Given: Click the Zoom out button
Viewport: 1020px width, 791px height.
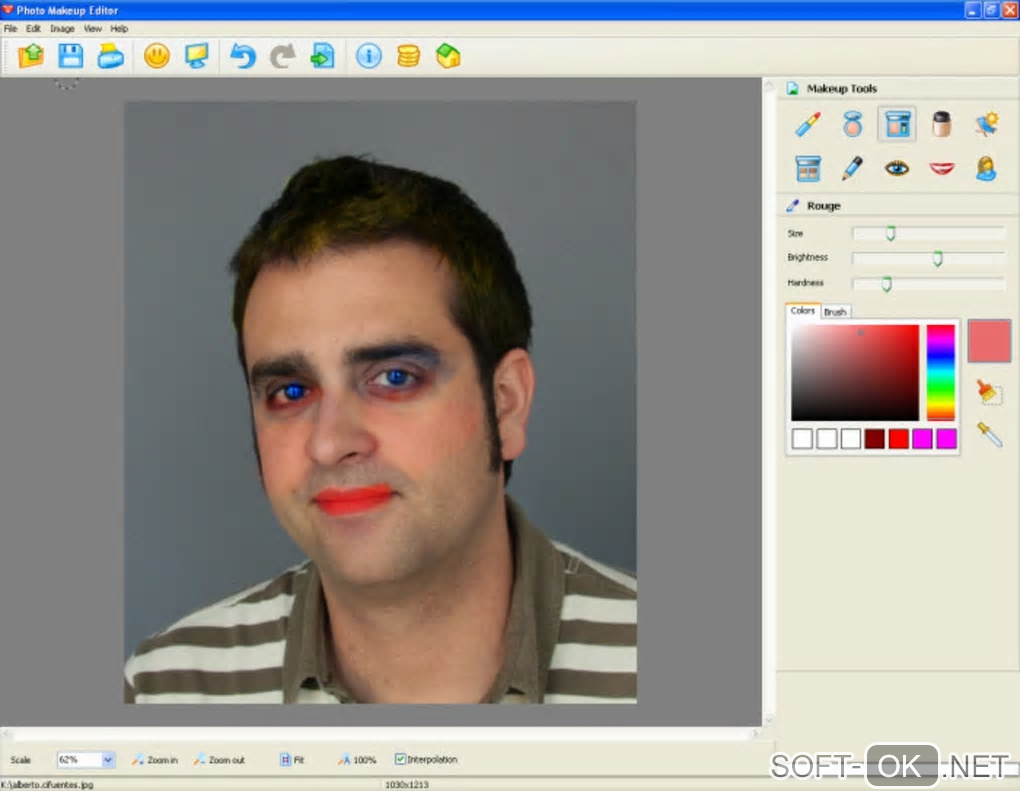Looking at the screenshot, I should click(220, 759).
